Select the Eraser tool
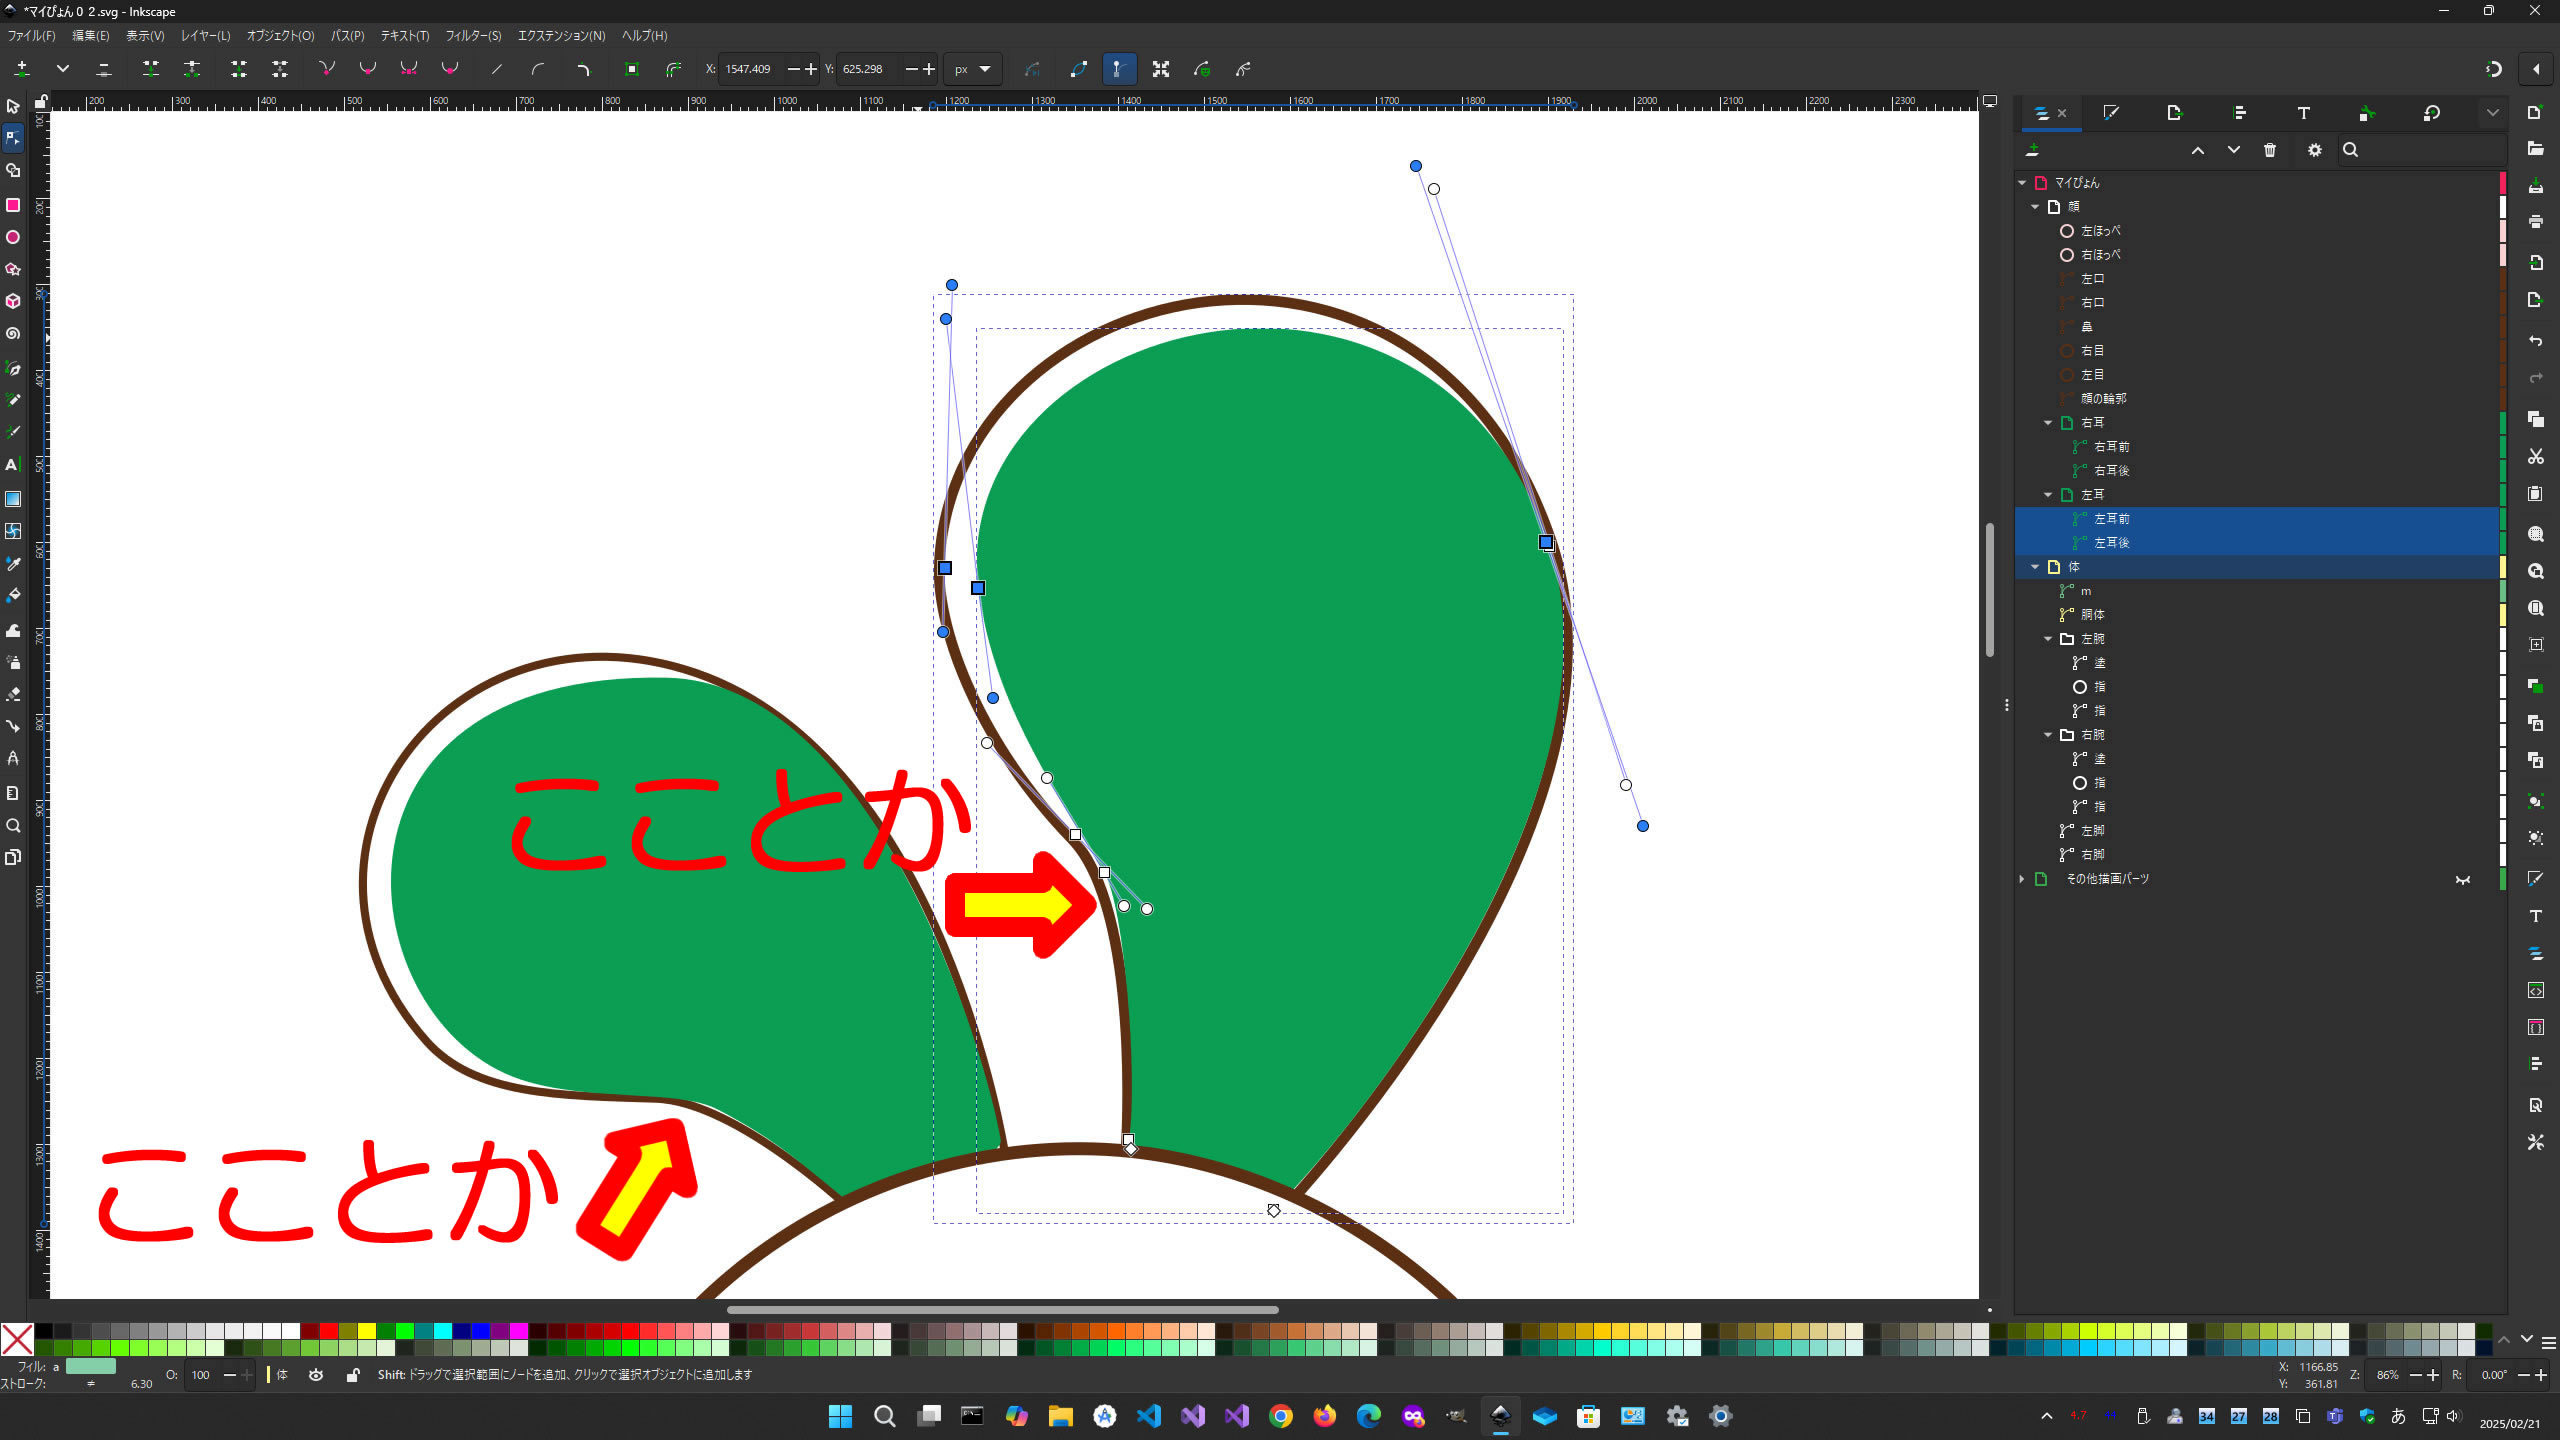Viewport: 2560px width, 1440px height. pyautogui.click(x=13, y=694)
